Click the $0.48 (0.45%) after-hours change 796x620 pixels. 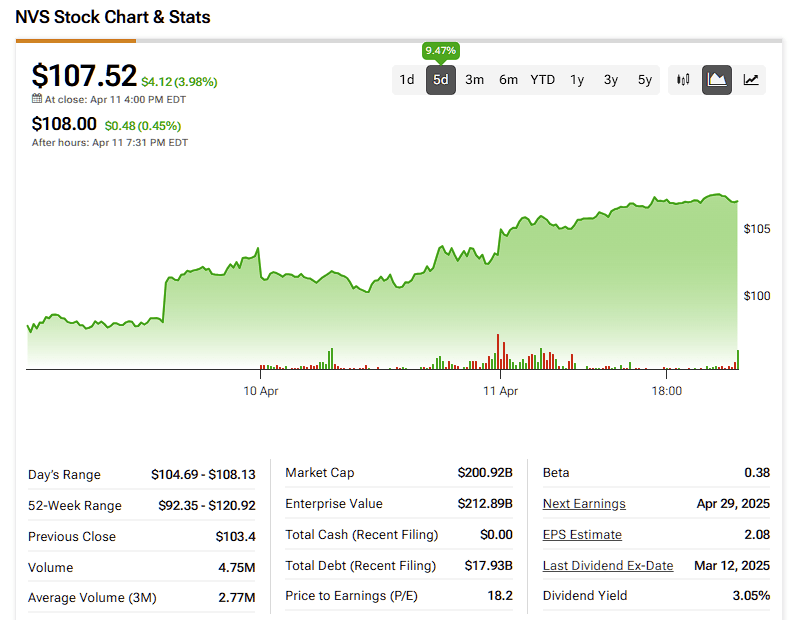point(143,126)
